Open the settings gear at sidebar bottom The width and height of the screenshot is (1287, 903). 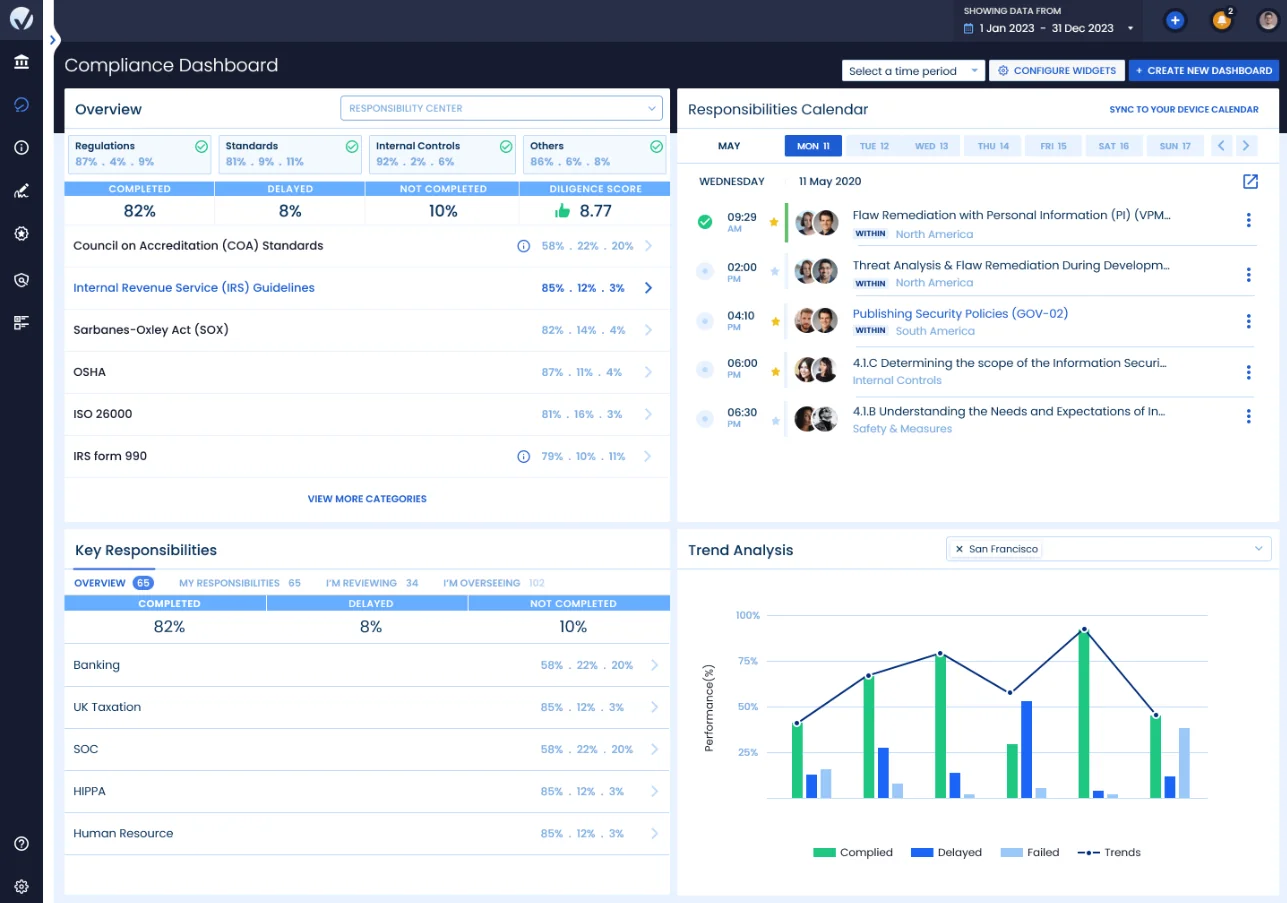point(21,886)
